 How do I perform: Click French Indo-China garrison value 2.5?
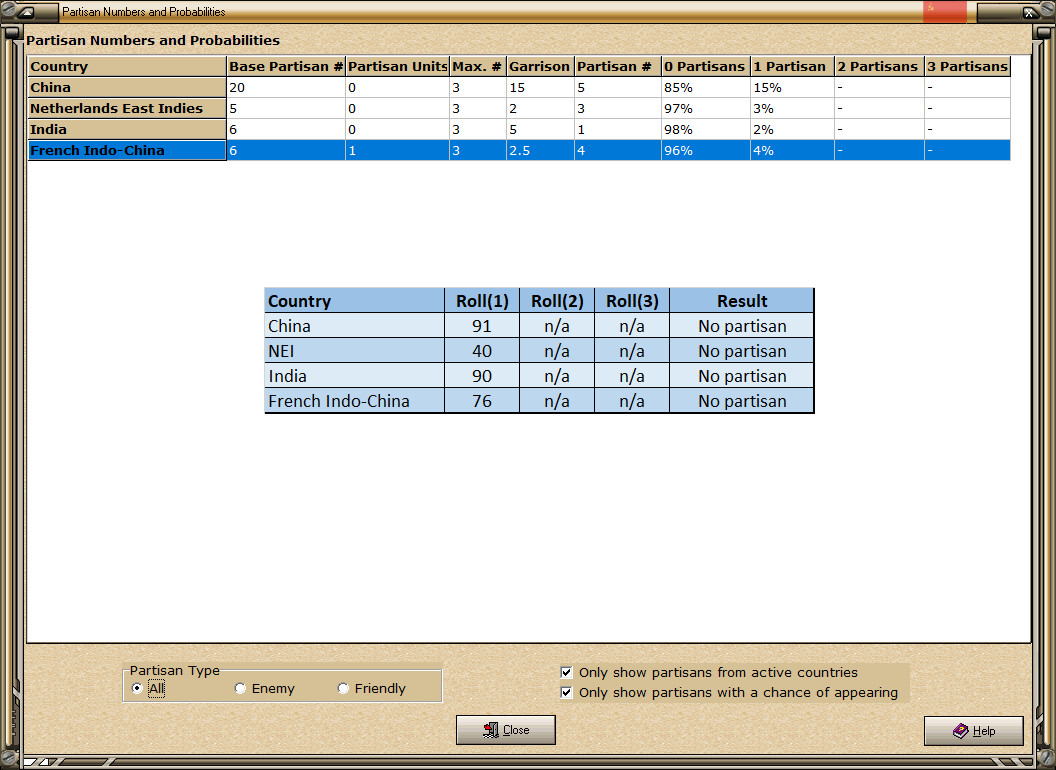(540, 150)
